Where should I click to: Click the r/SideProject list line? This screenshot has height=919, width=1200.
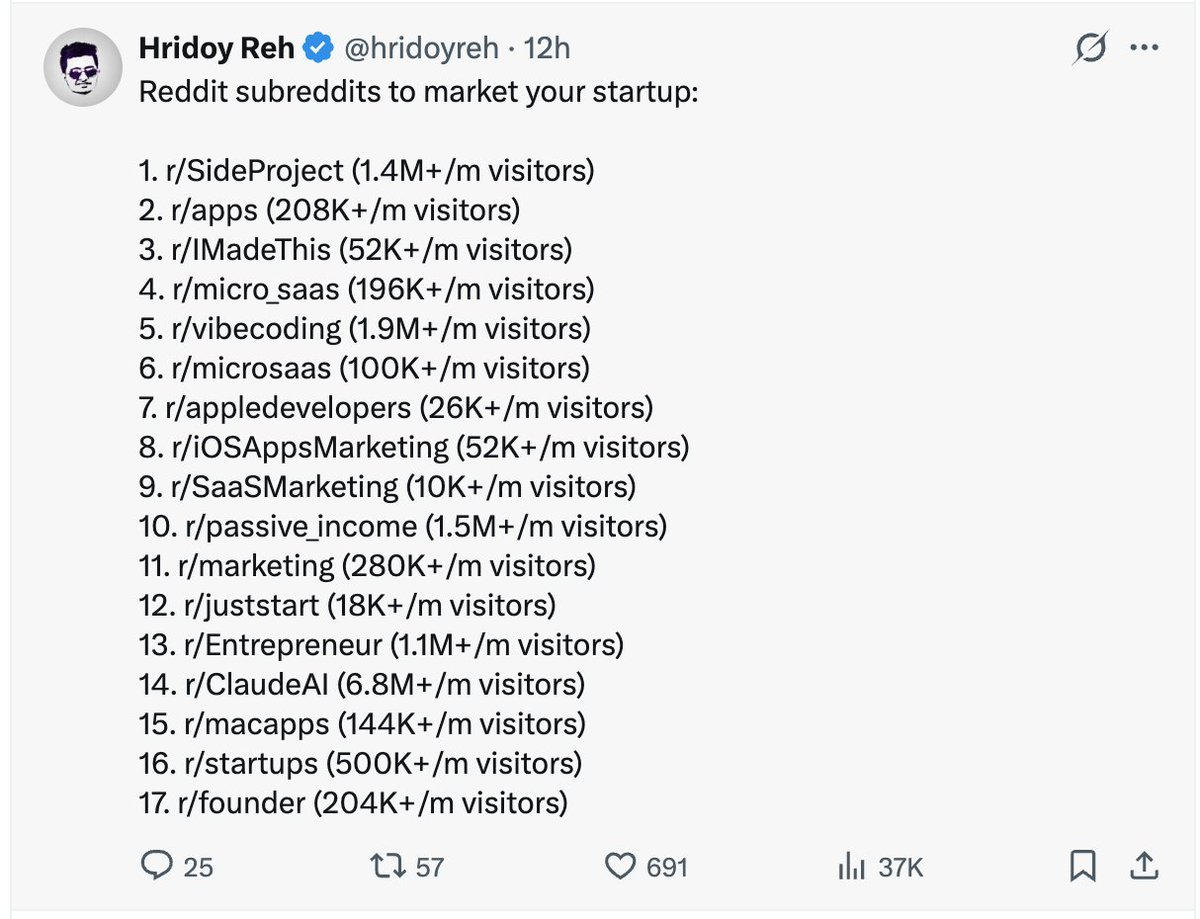(x=367, y=171)
